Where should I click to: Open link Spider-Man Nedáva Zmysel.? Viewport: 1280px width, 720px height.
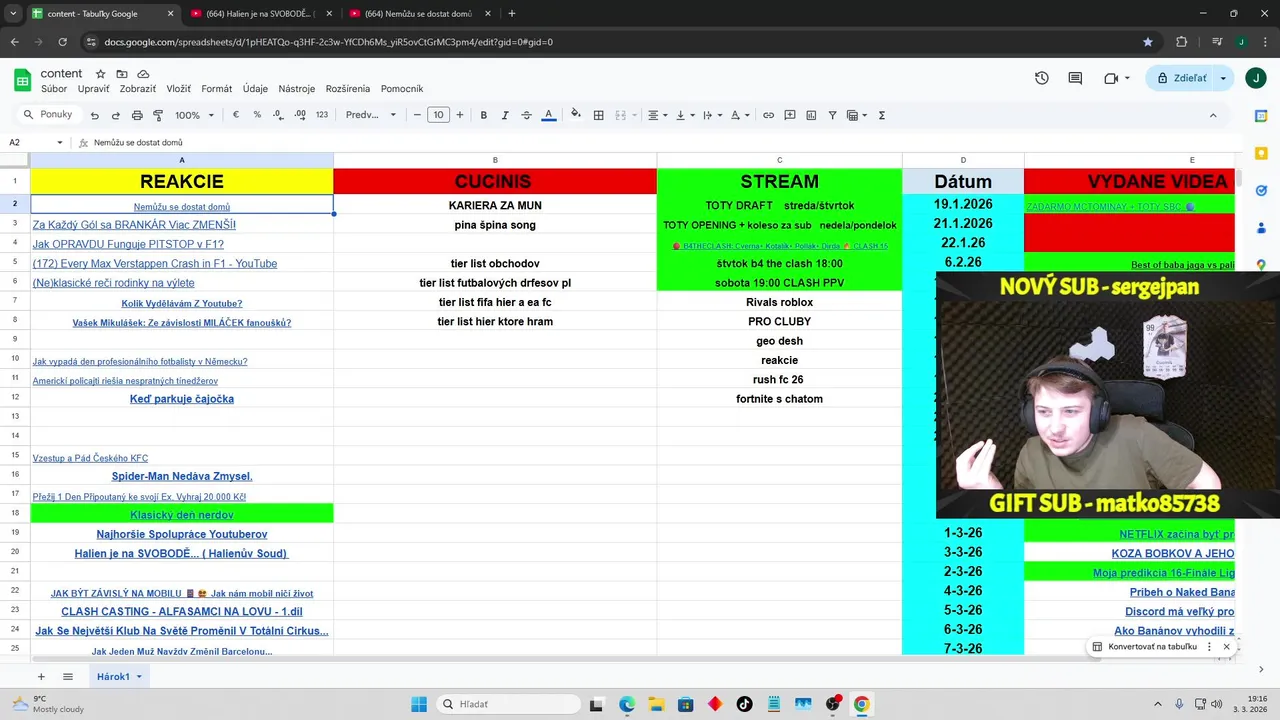tap(182, 477)
